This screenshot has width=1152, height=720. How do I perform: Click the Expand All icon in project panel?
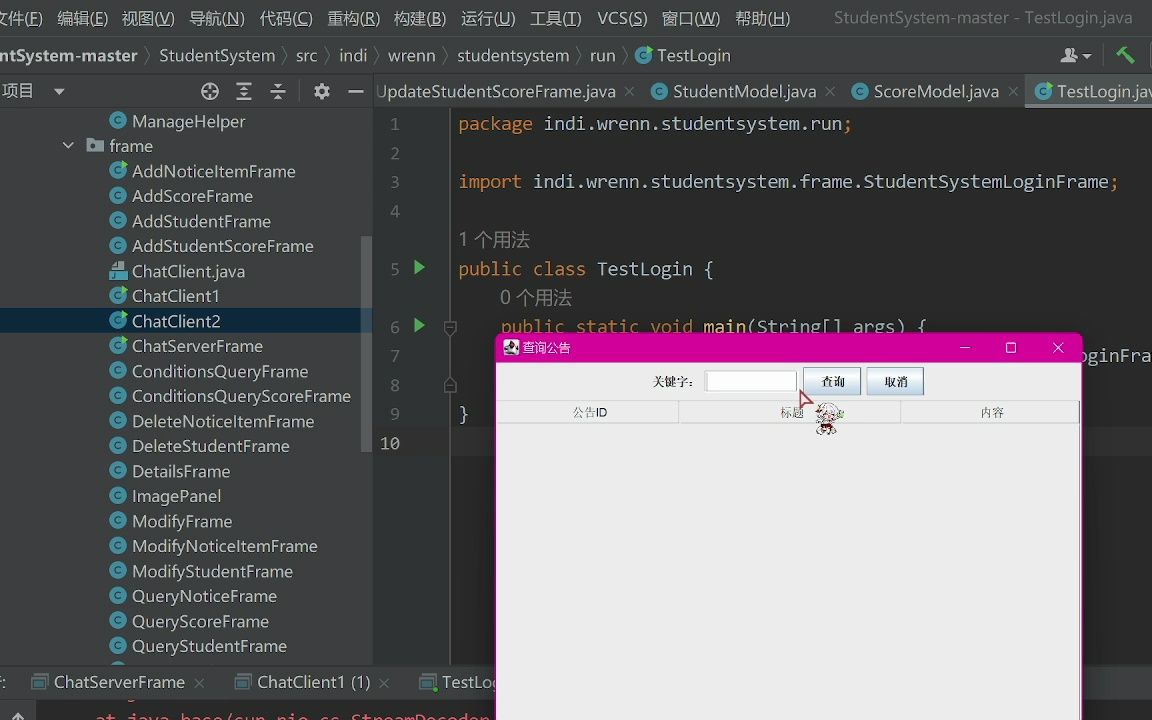(244, 90)
